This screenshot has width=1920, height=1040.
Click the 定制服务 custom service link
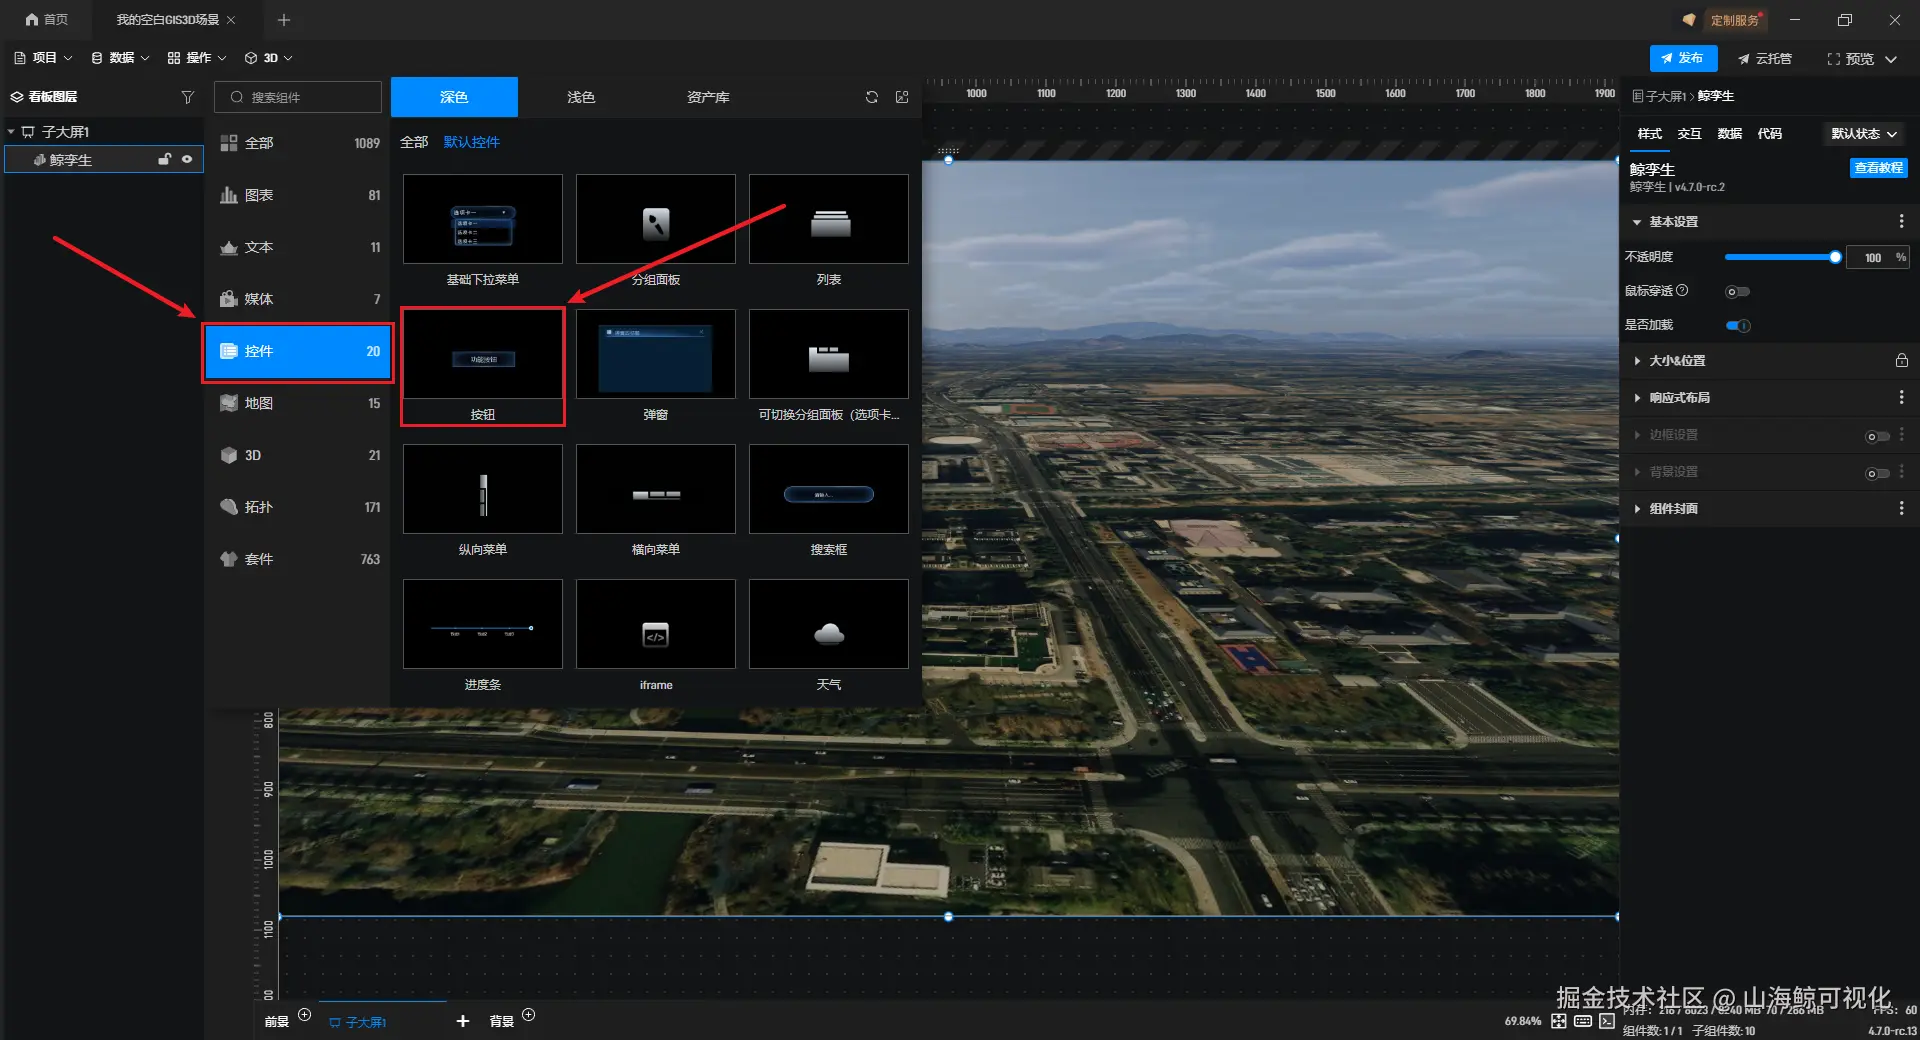1734,20
